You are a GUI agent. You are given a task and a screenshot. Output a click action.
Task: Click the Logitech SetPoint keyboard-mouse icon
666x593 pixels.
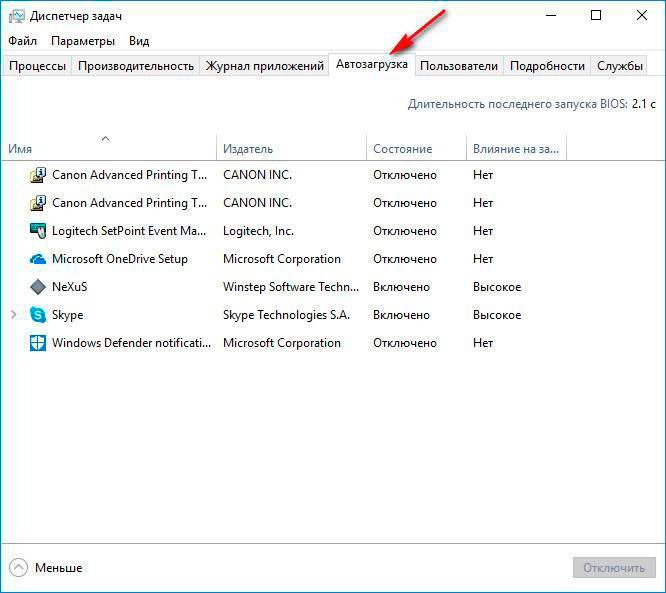[38, 231]
